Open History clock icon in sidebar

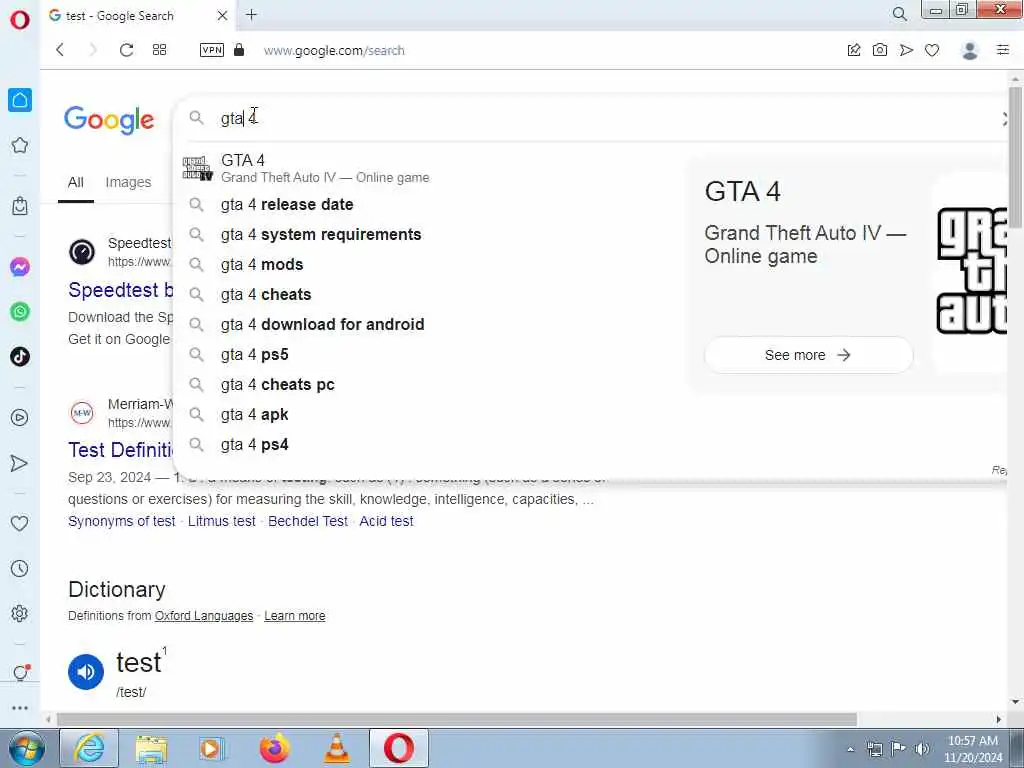pos(20,568)
